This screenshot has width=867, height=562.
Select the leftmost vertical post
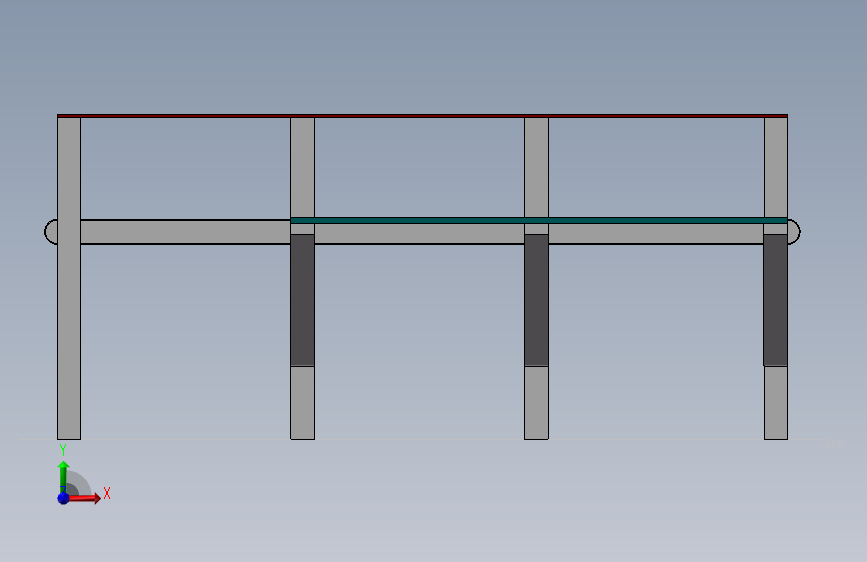click(69, 278)
